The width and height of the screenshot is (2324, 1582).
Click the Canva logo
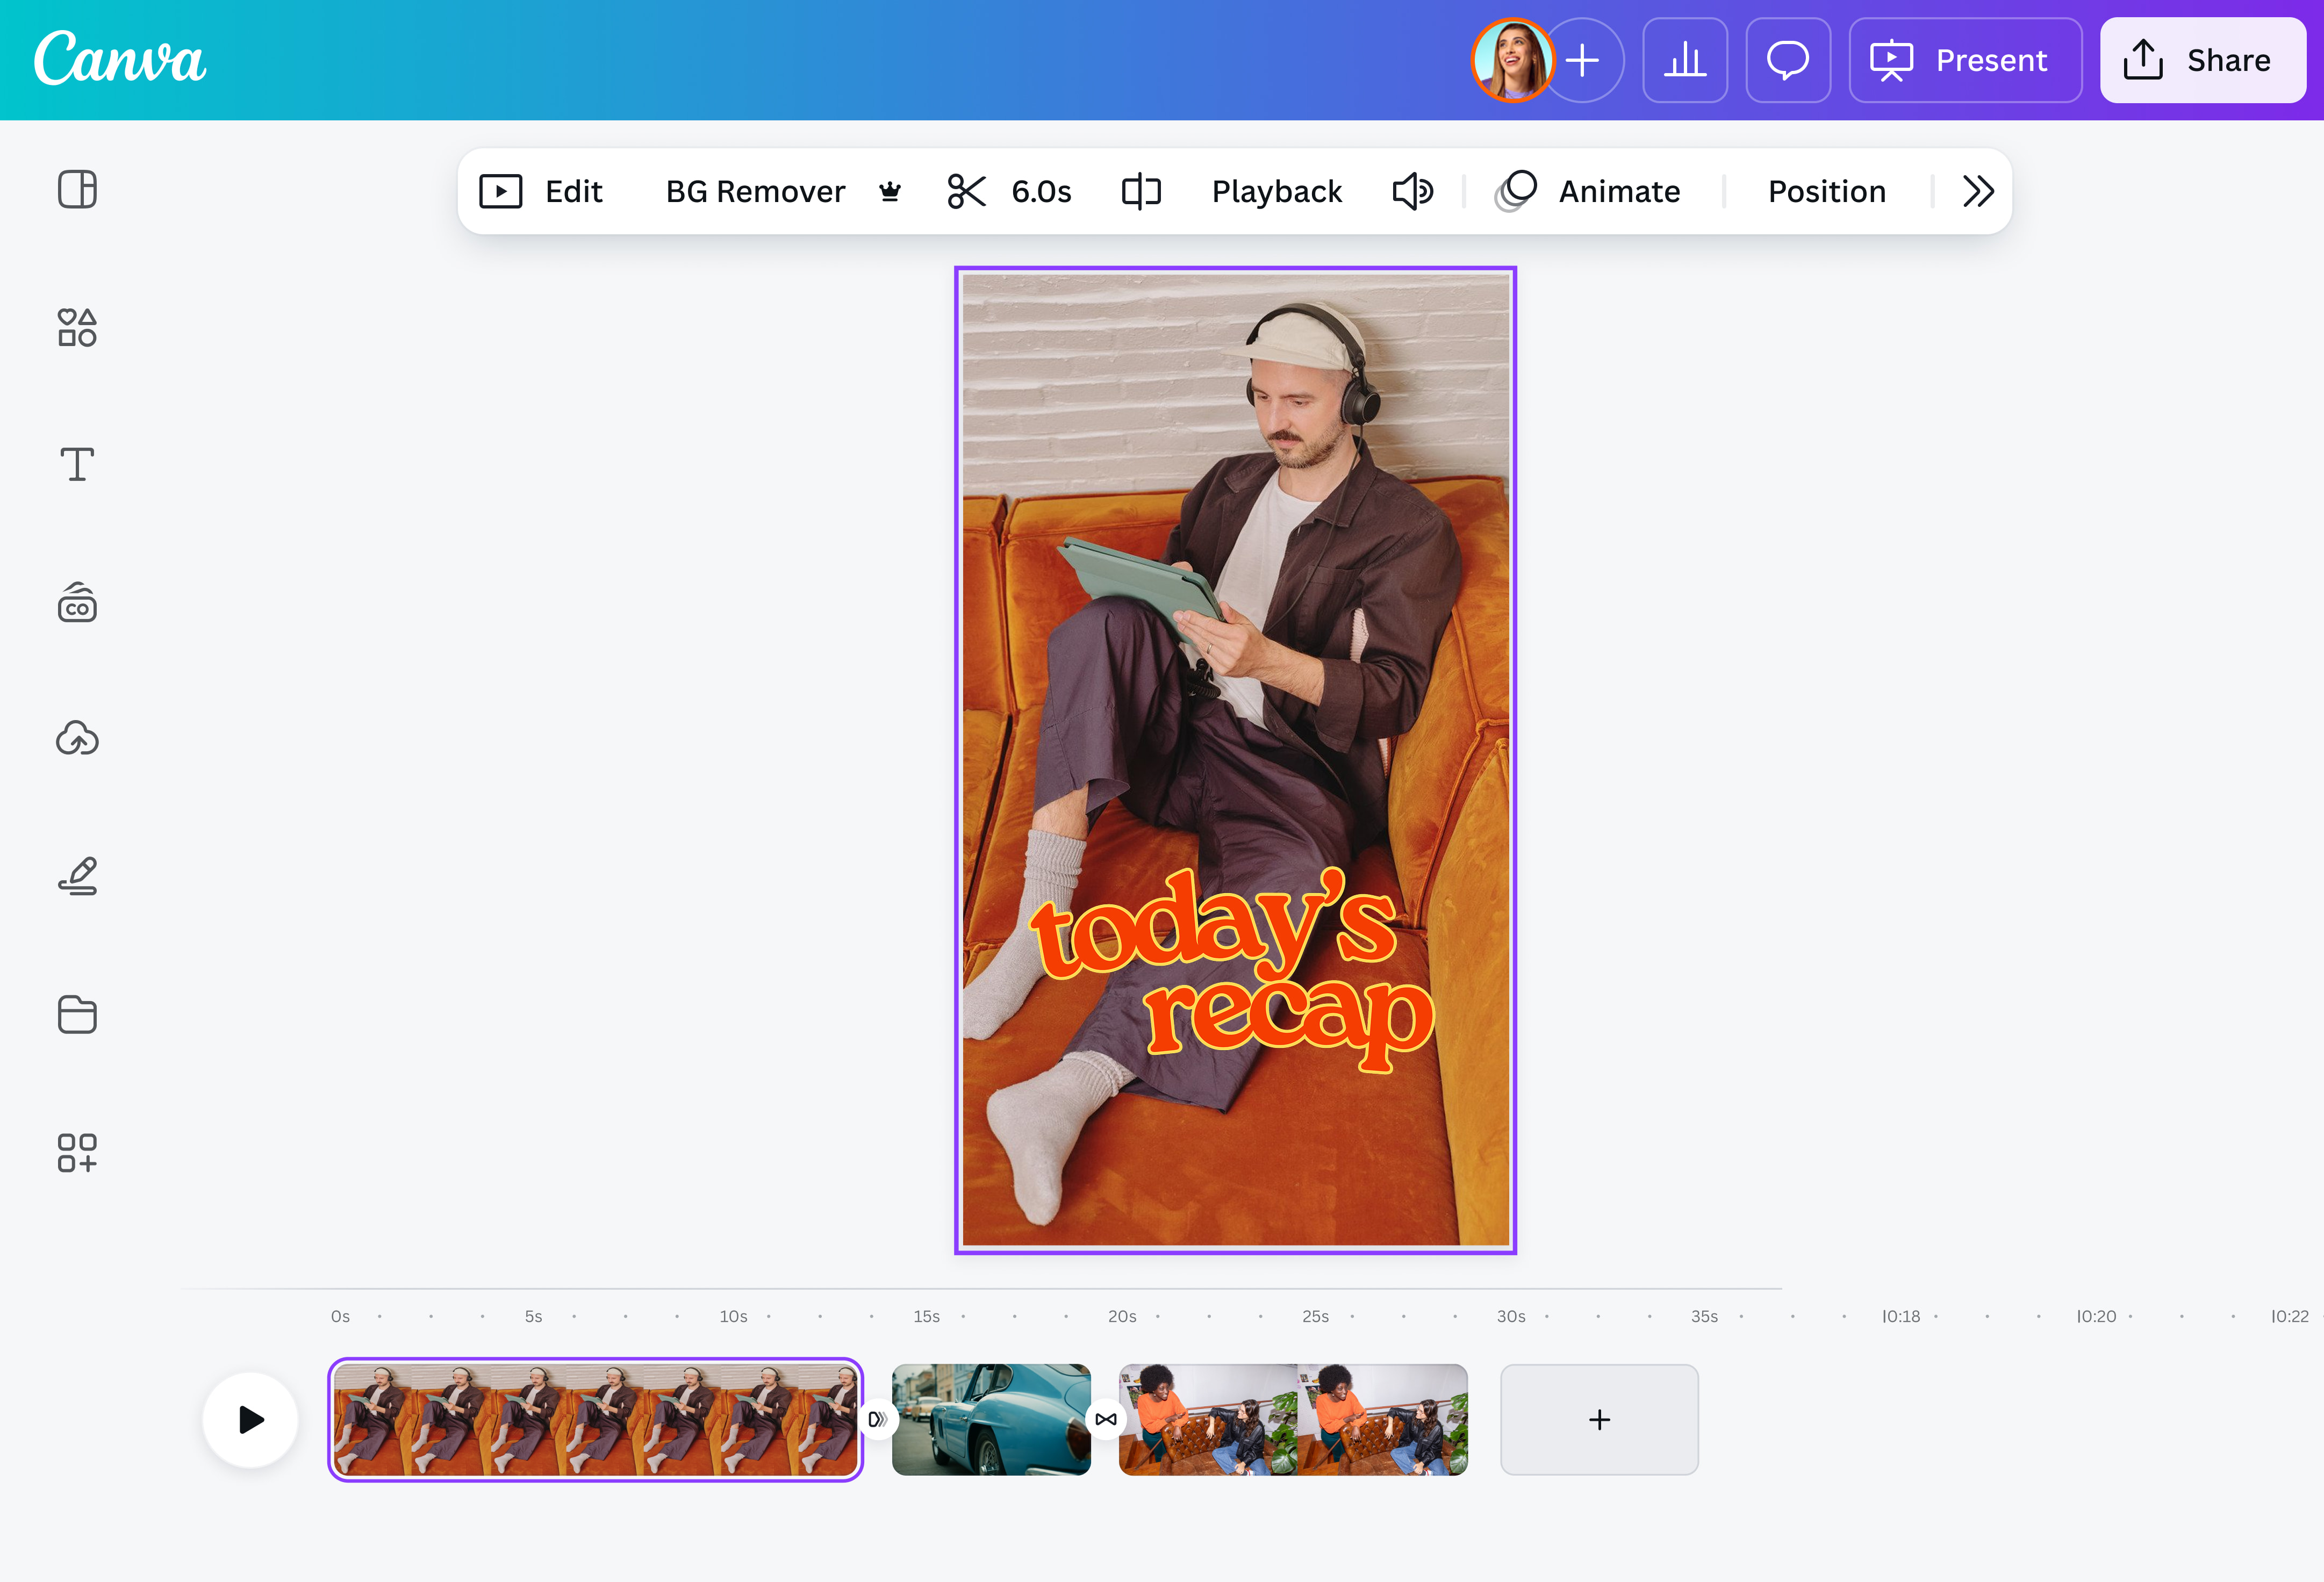coord(120,58)
